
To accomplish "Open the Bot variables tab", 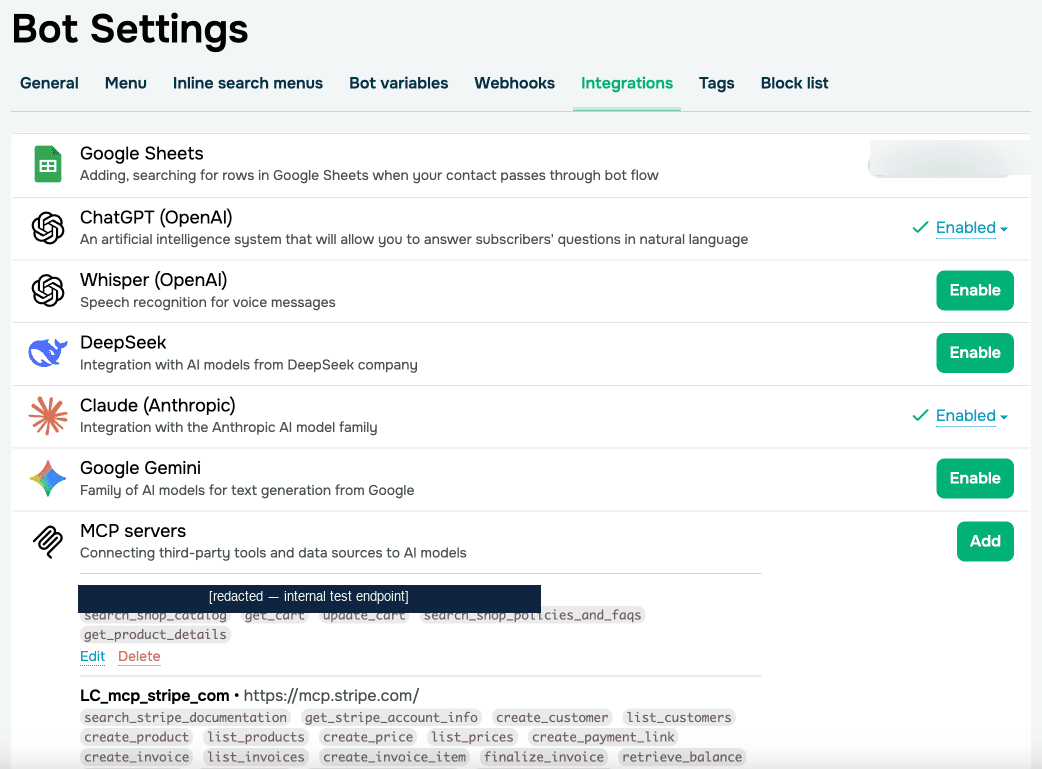I will (x=399, y=83).
